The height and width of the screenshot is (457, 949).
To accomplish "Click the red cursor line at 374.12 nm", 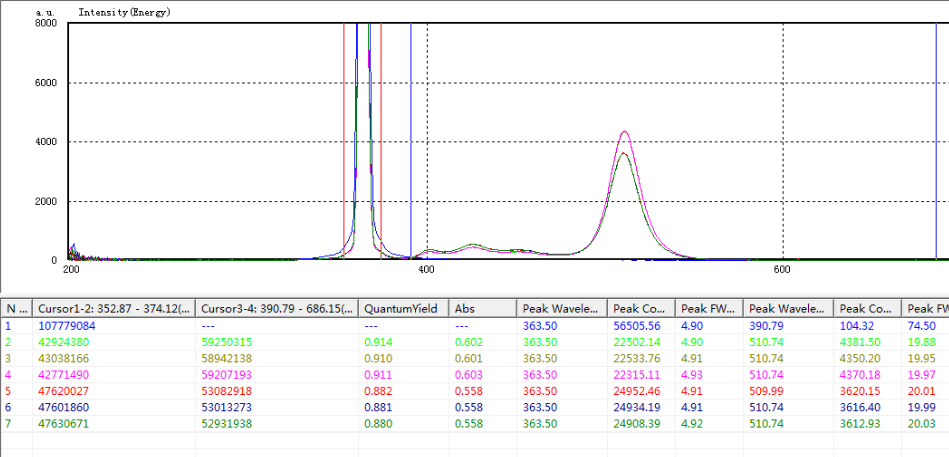I will (381, 140).
